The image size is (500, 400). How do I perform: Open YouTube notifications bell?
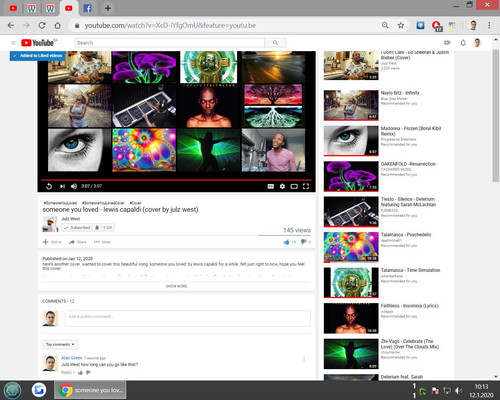[x=463, y=43]
